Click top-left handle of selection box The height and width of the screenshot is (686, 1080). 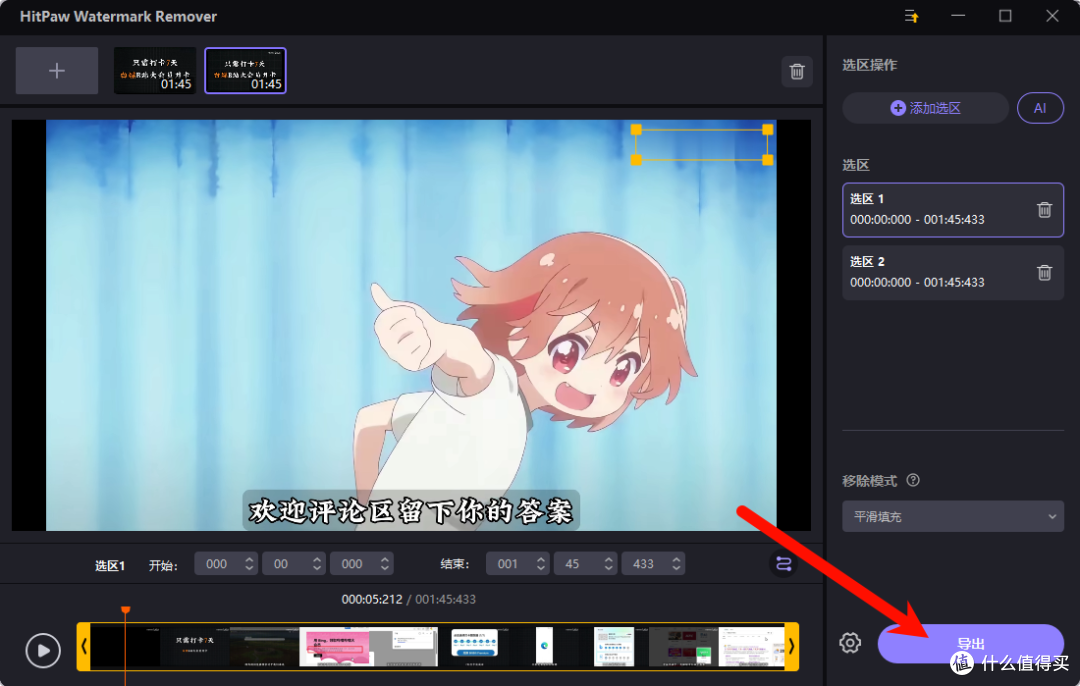pos(636,129)
